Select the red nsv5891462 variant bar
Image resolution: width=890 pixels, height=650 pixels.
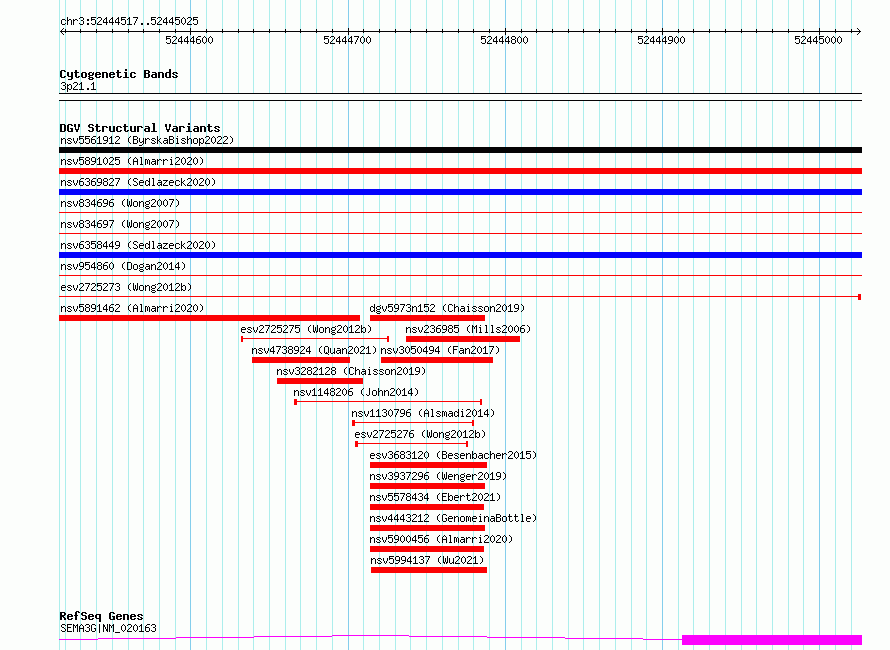point(209,318)
